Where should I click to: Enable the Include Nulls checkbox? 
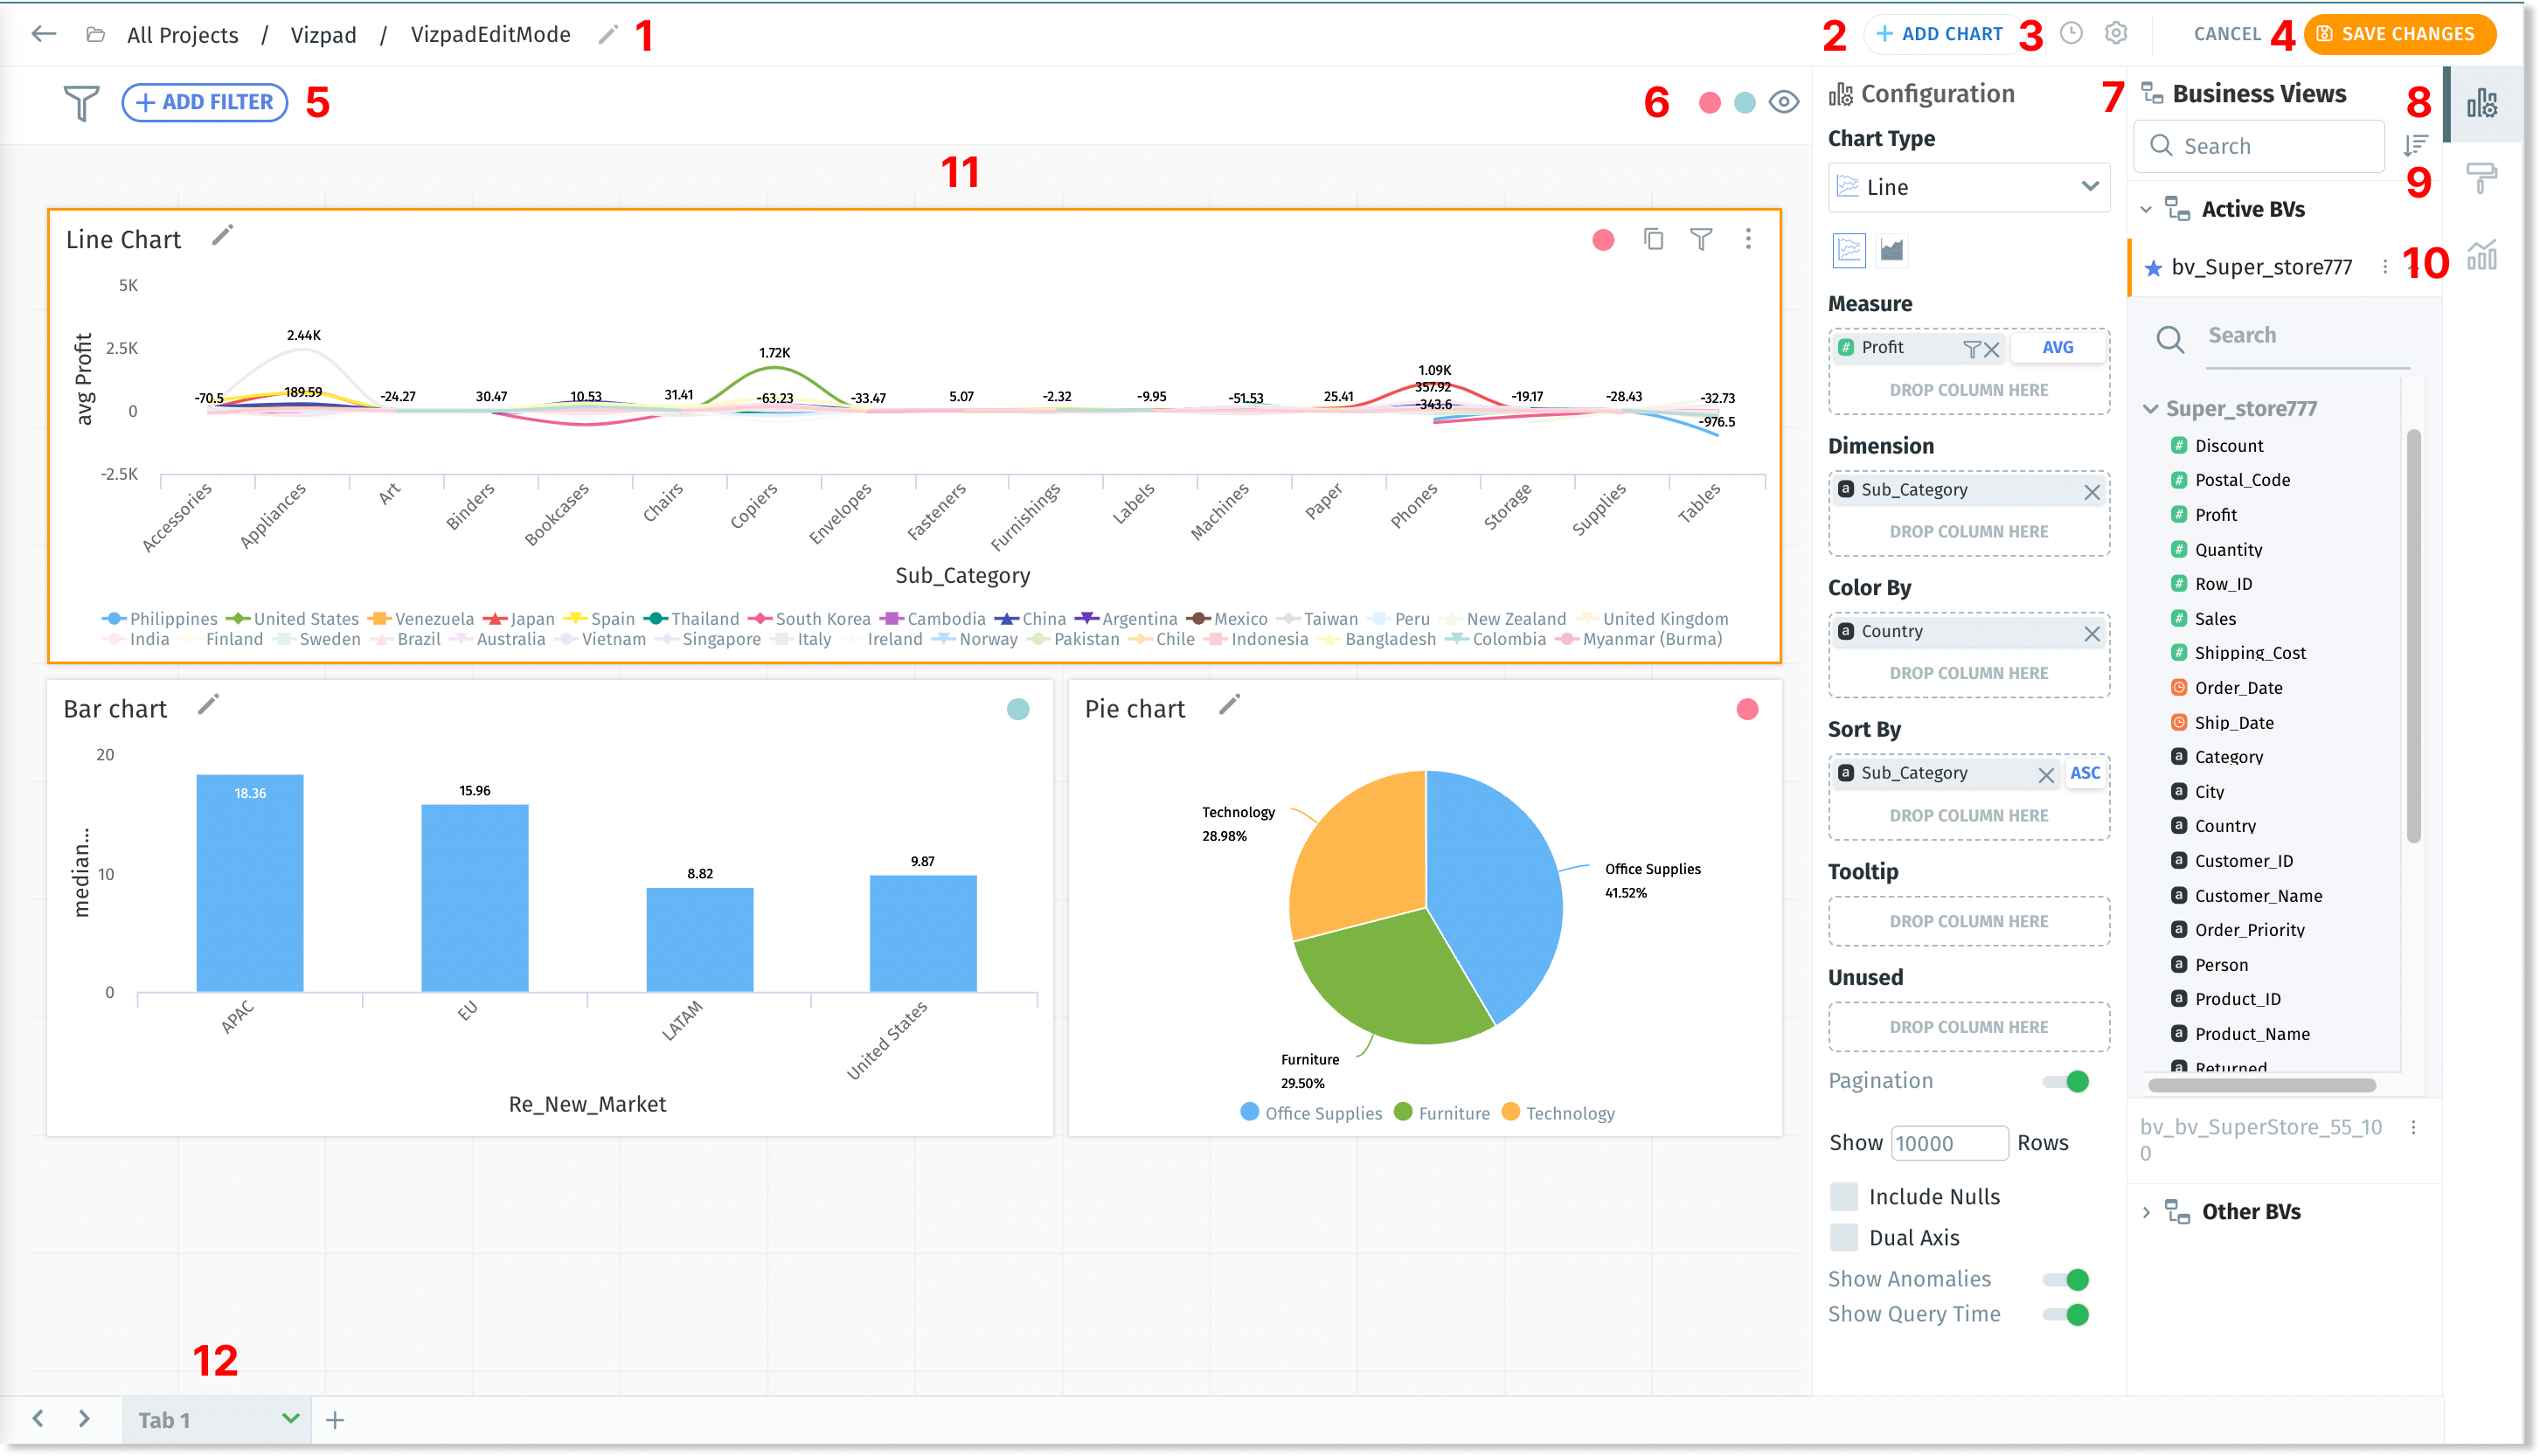(x=1843, y=1196)
